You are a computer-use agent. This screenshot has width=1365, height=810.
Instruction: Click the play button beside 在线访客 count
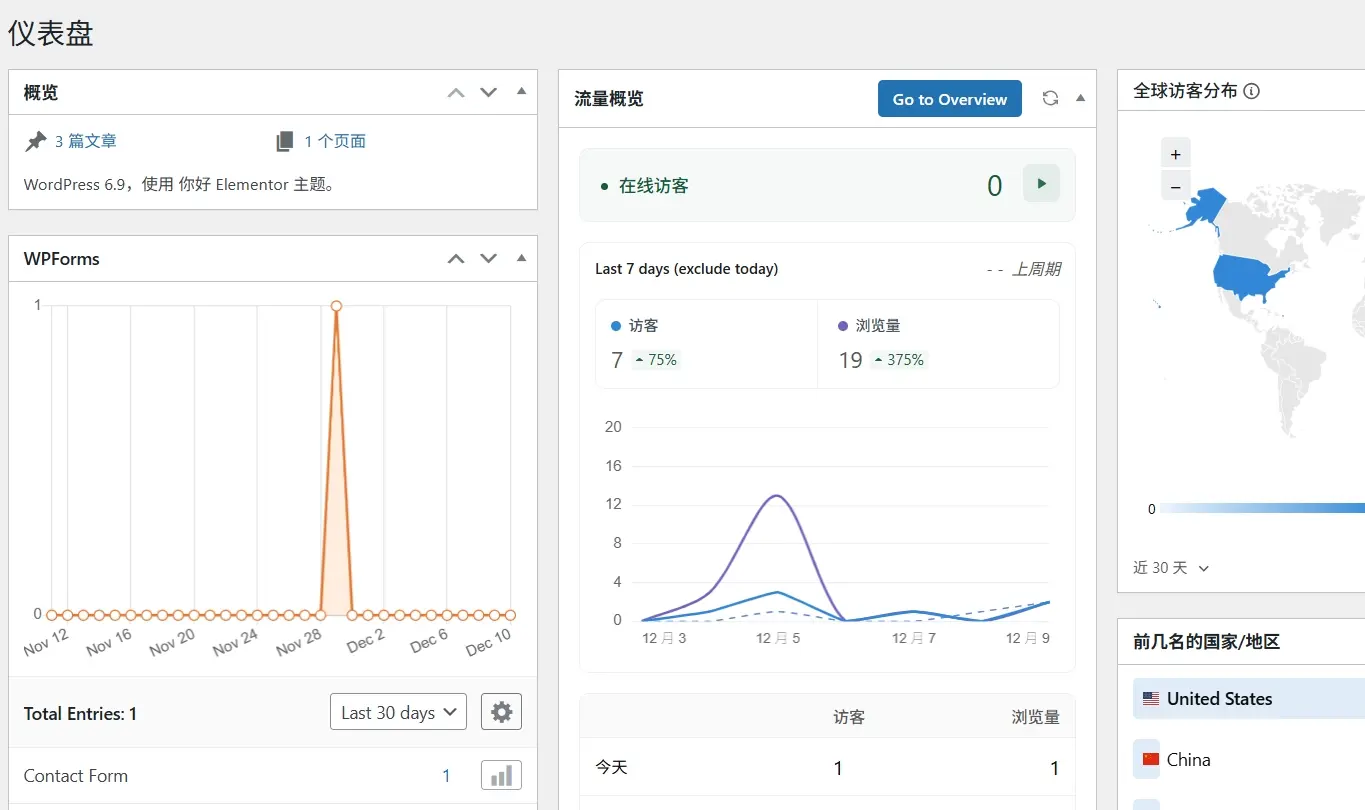(x=1041, y=184)
